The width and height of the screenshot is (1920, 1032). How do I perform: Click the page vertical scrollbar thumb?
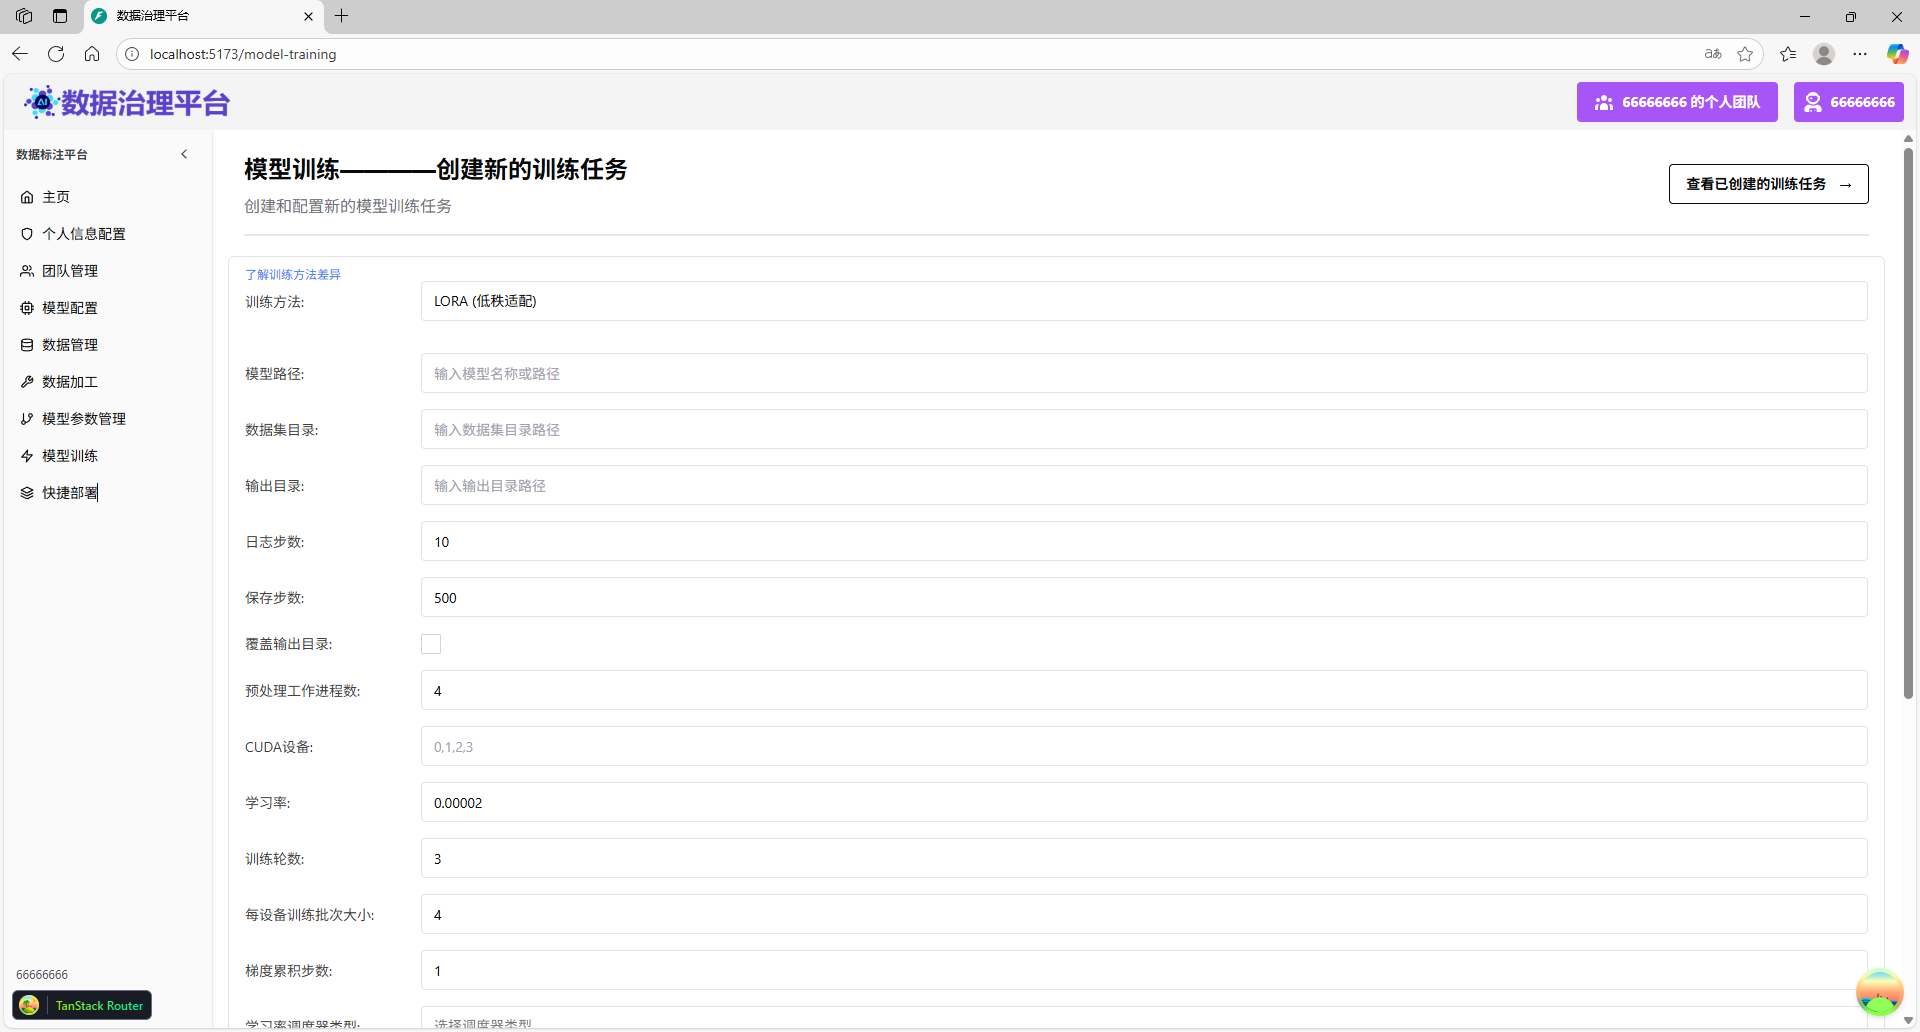(x=1908, y=420)
